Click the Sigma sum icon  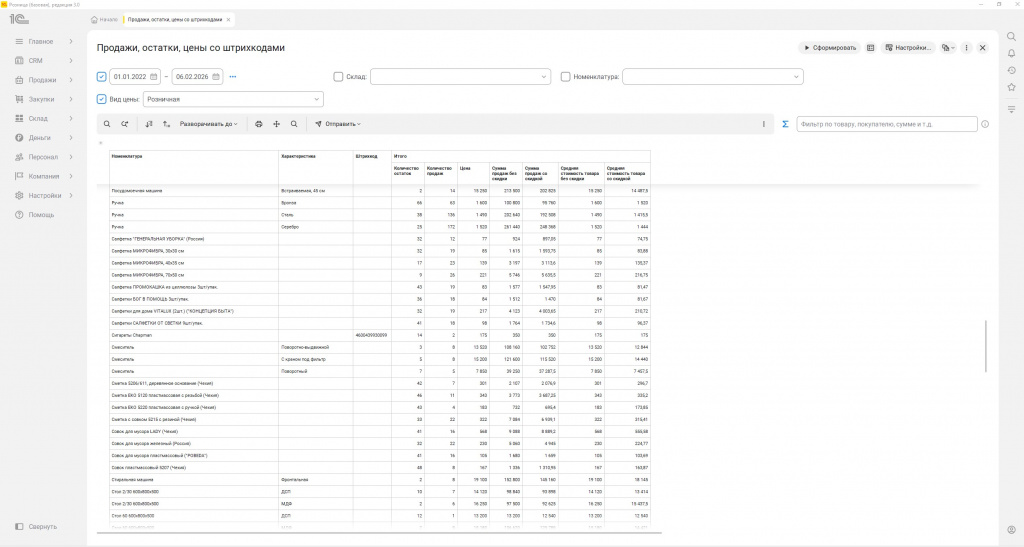(x=785, y=124)
